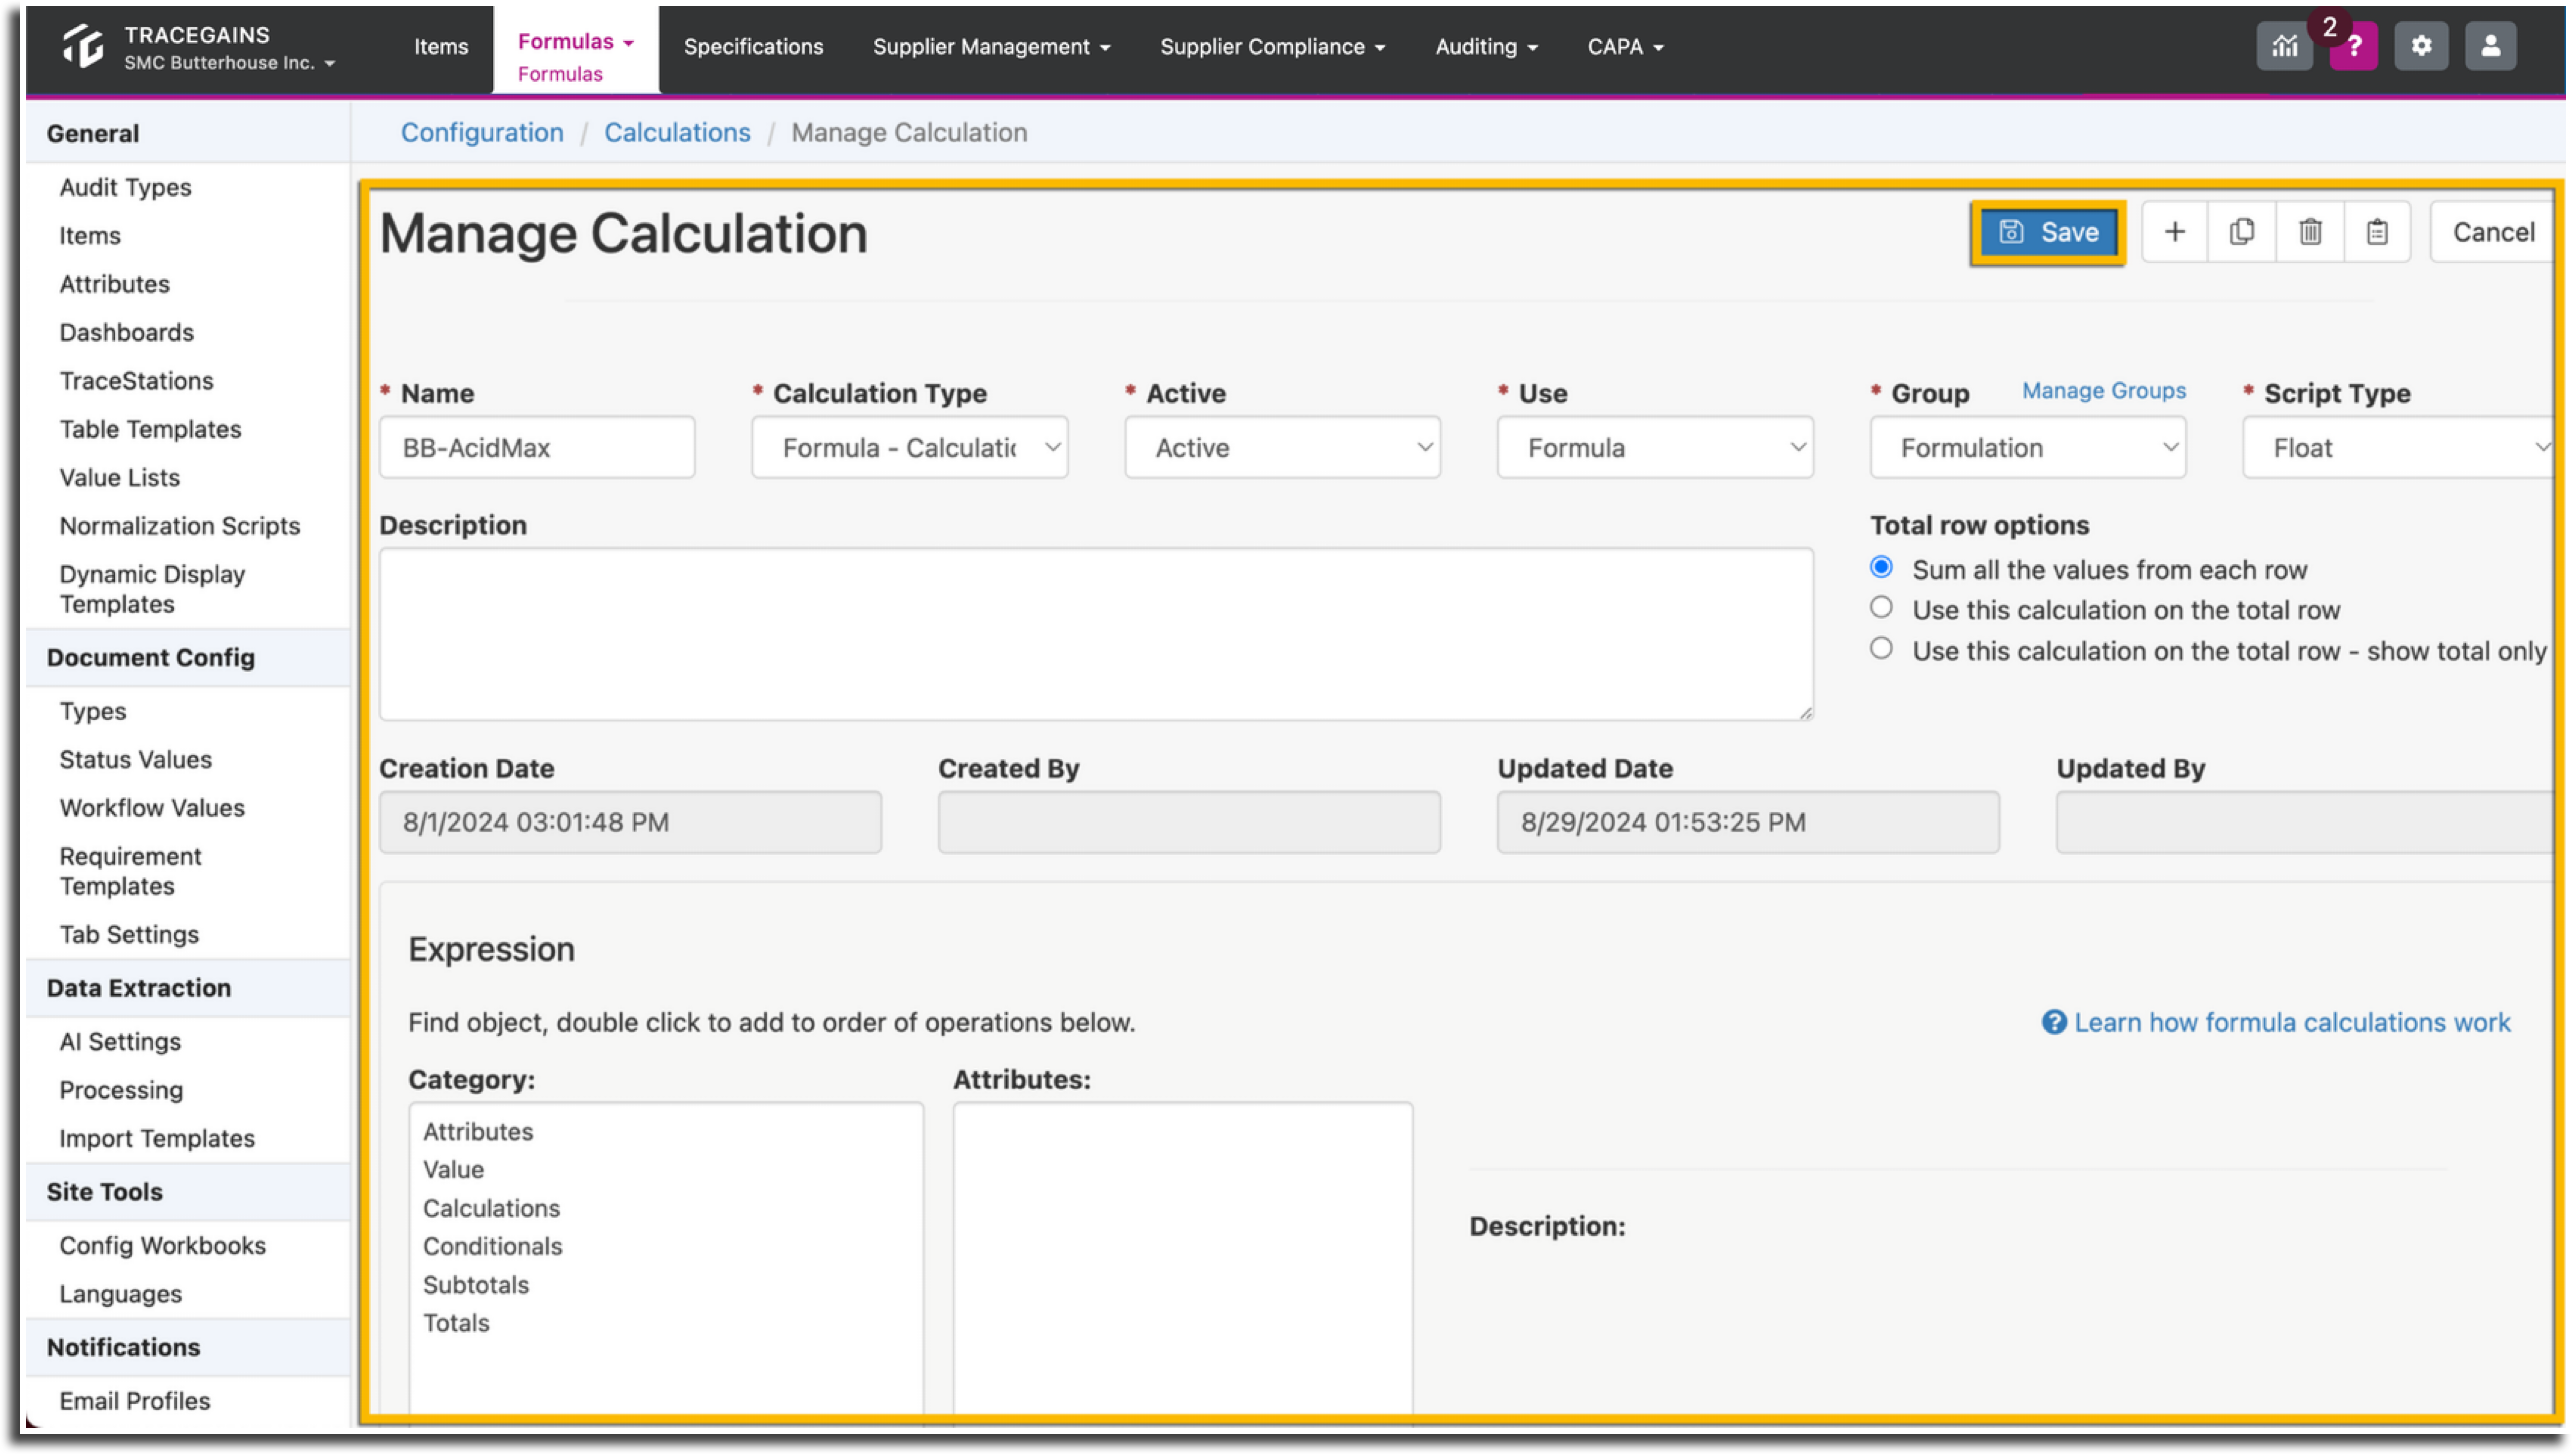
Task: Open Types under Document Config
Action: [x=92, y=711]
